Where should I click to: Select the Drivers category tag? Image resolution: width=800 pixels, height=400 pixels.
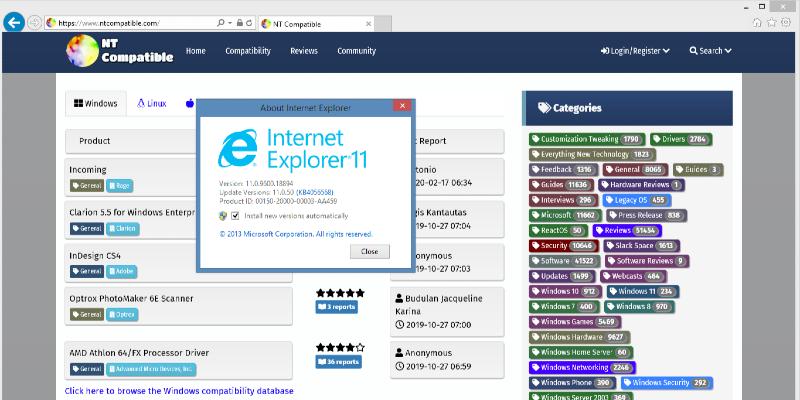pos(681,139)
